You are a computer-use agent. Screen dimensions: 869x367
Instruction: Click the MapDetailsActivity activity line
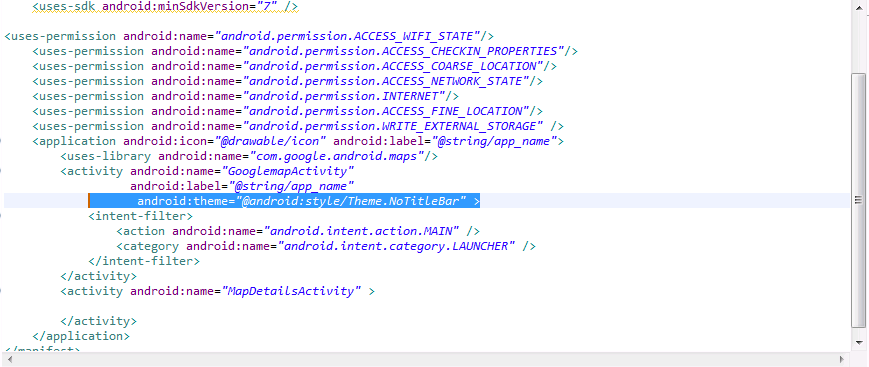[x=217, y=291]
